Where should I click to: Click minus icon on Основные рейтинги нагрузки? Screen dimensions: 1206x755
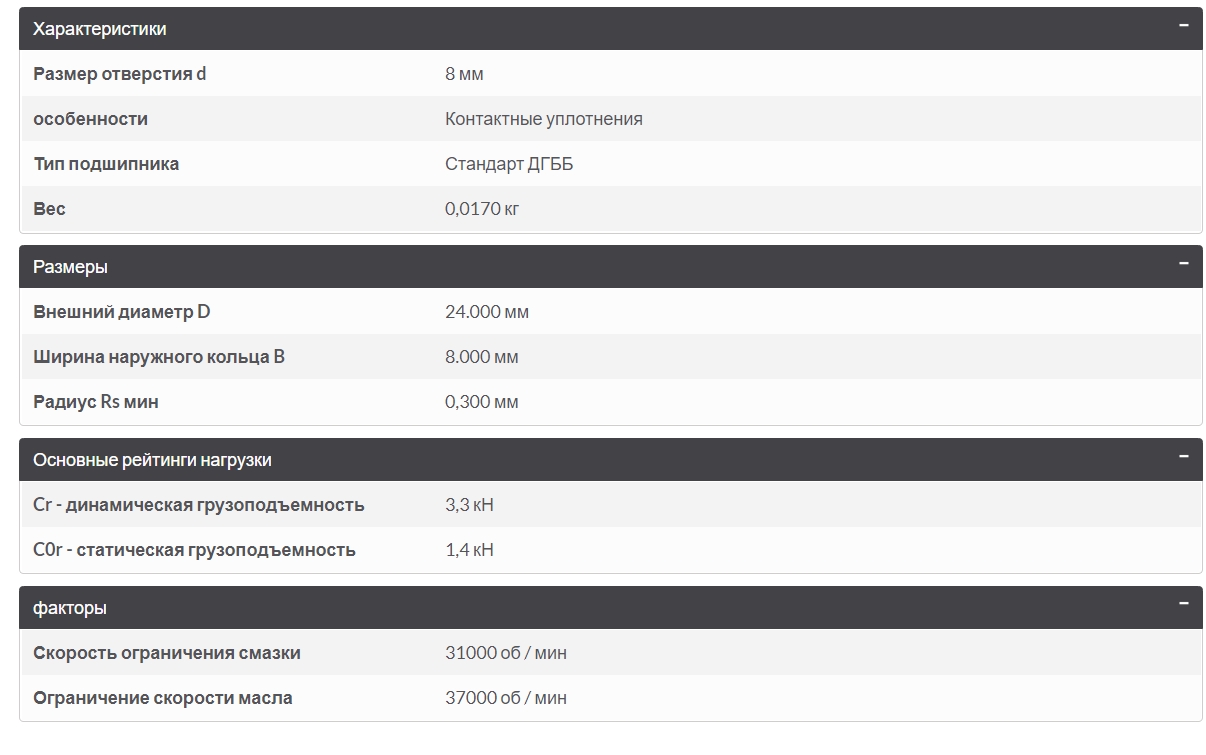[1183, 457]
